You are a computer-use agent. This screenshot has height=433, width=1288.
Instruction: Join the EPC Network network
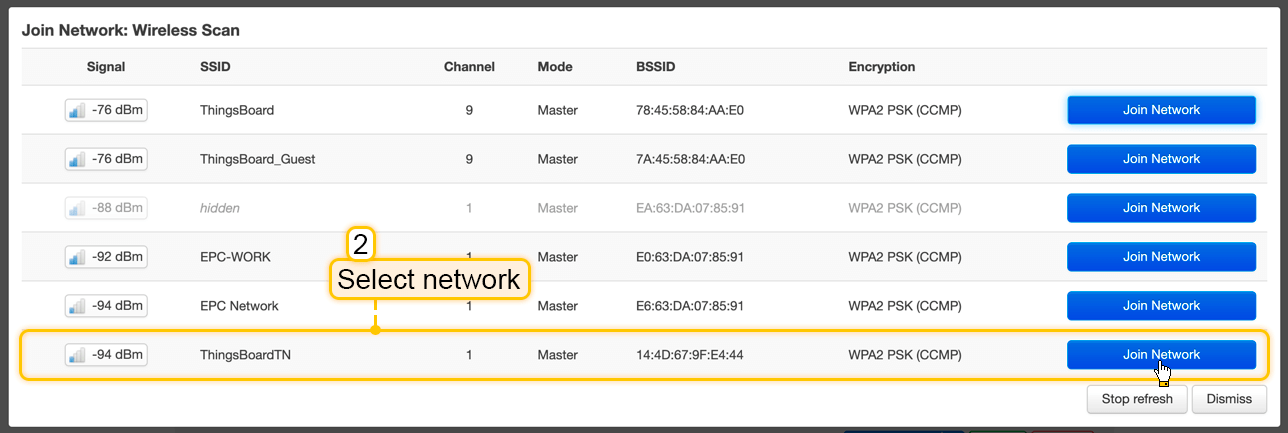tap(1161, 306)
